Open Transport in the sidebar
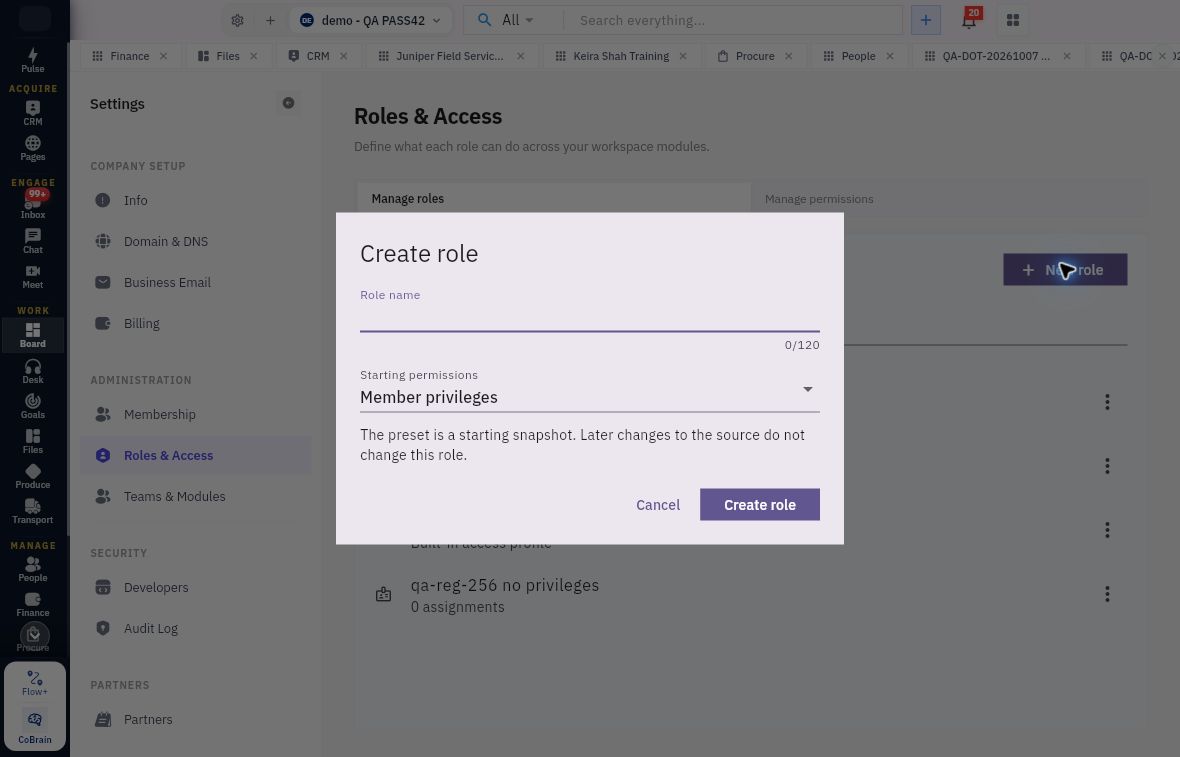 pos(32,512)
